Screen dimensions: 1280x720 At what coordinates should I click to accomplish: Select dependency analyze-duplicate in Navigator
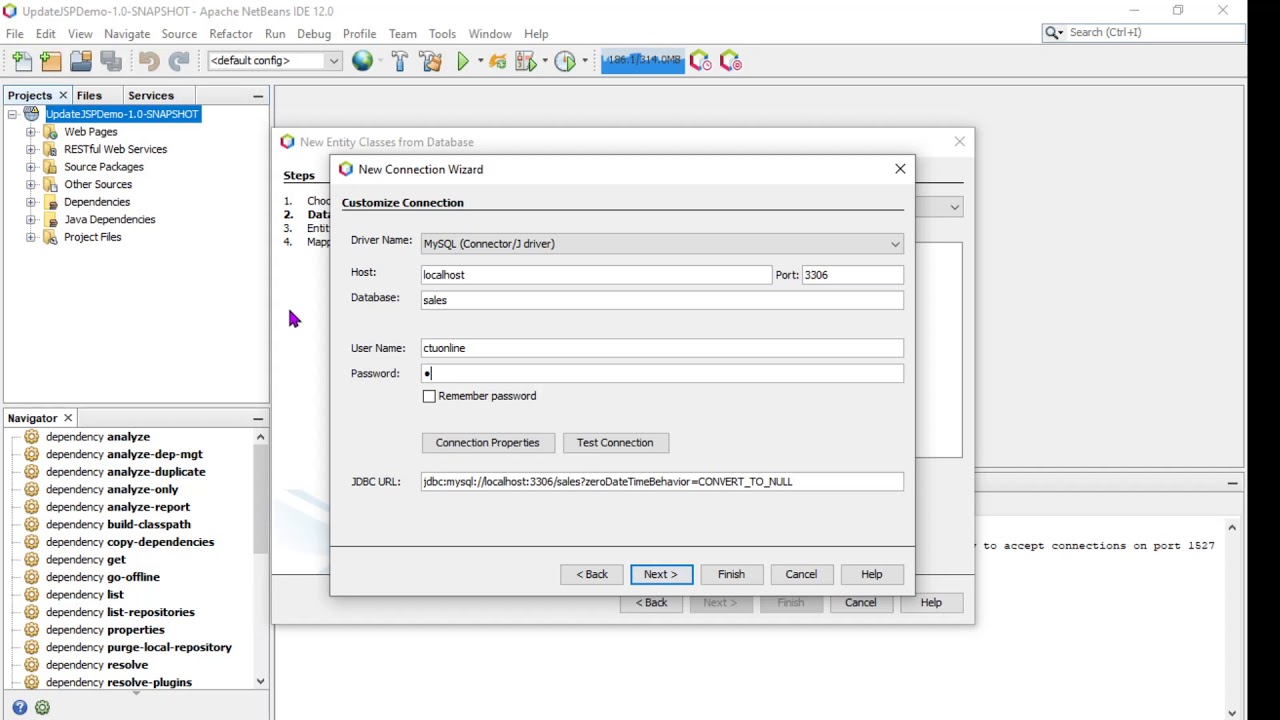pyautogui.click(x=125, y=472)
